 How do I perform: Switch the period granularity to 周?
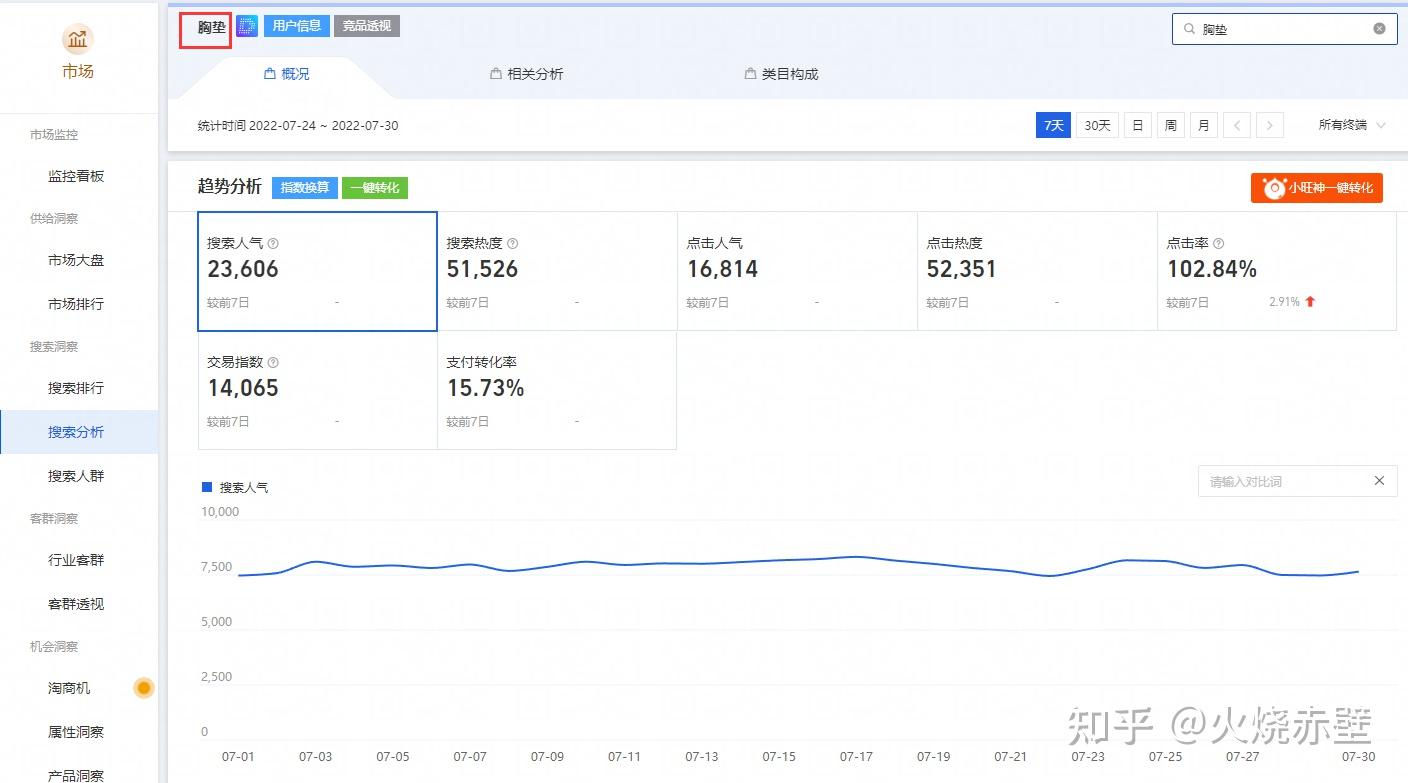tap(1170, 125)
